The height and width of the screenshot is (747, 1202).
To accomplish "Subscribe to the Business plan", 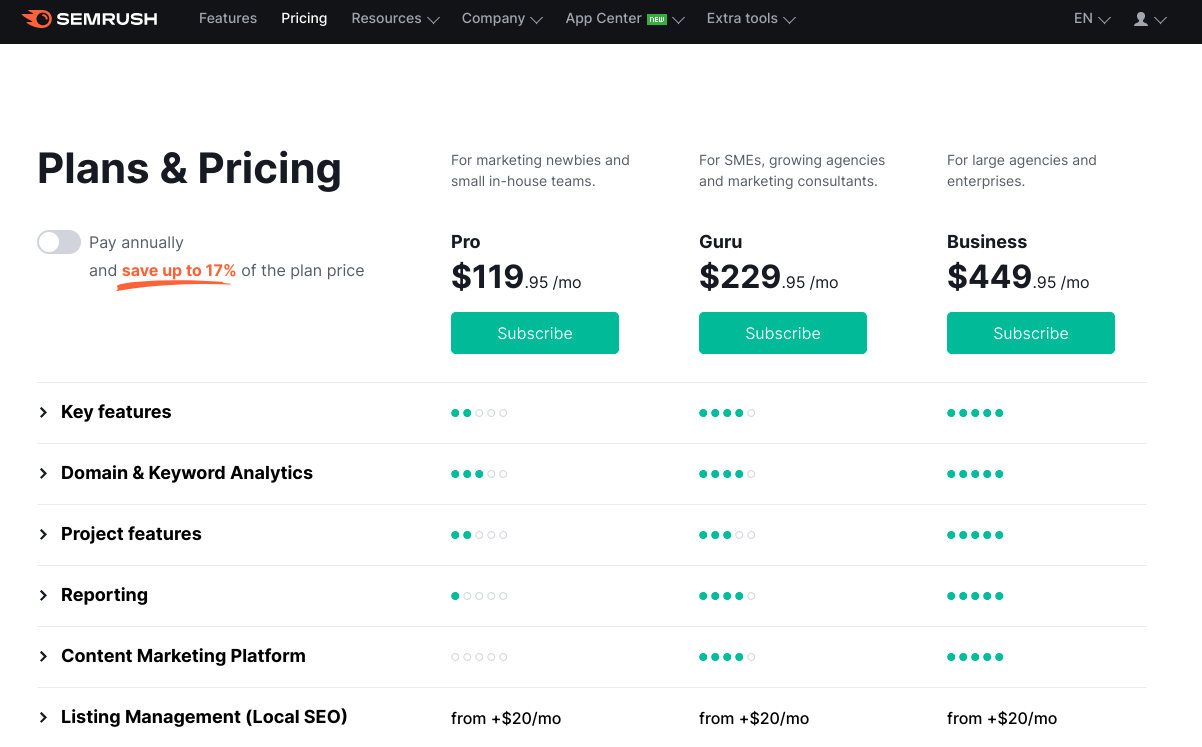I will [1031, 333].
